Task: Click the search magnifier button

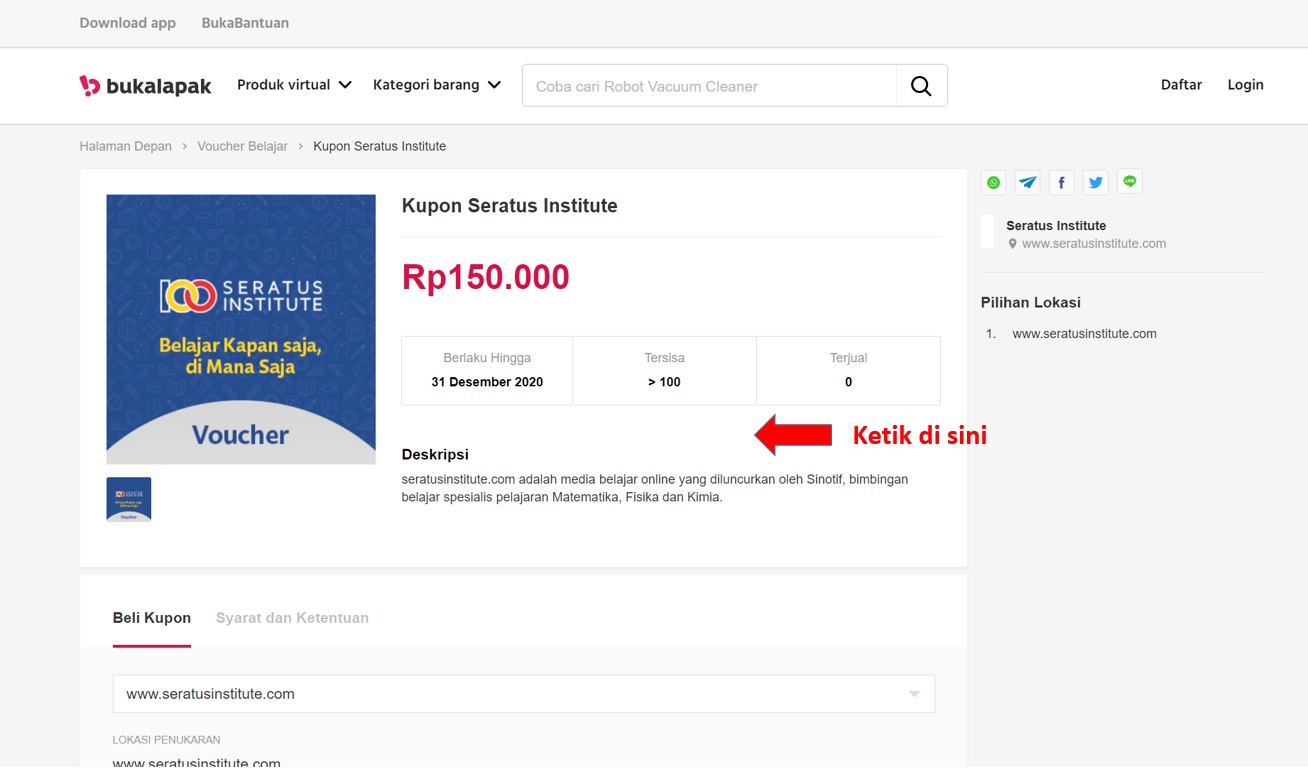Action: pyautogui.click(x=921, y=86)
